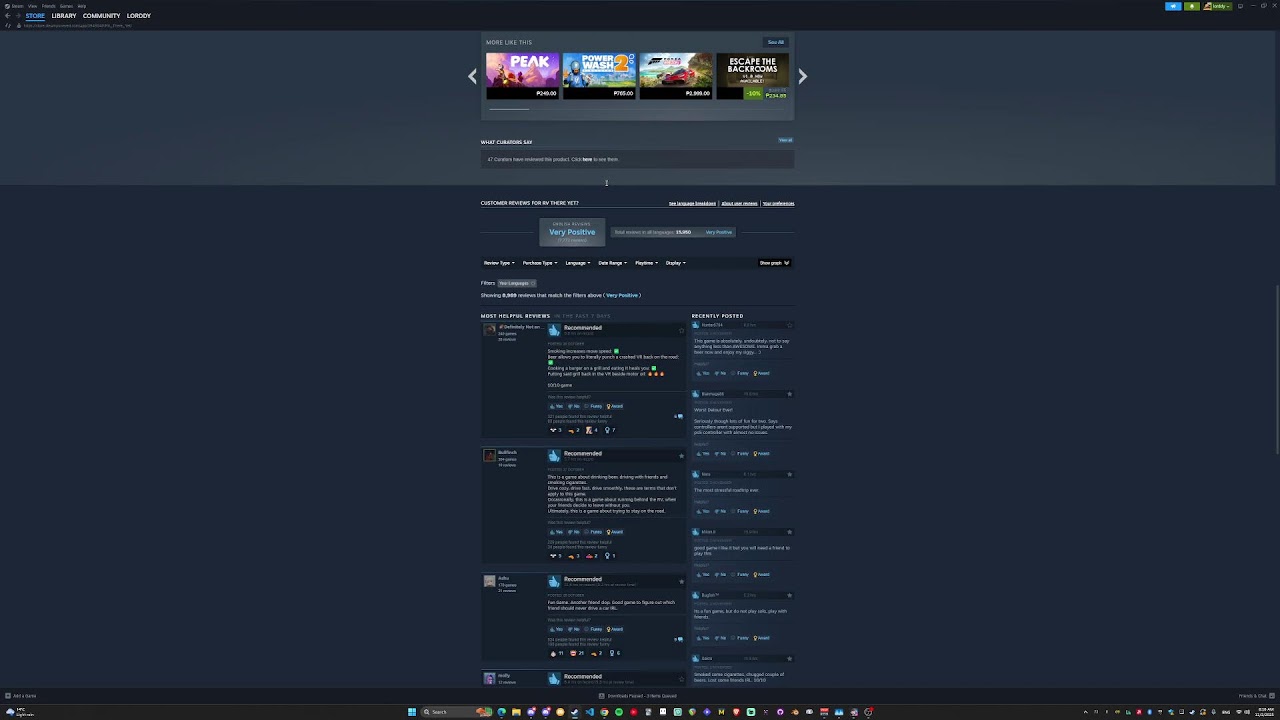The width and height of the screenshot is (1280, 720).
Task: Vote No on Definitely Not an... review
Action: (x=574, y=406)
